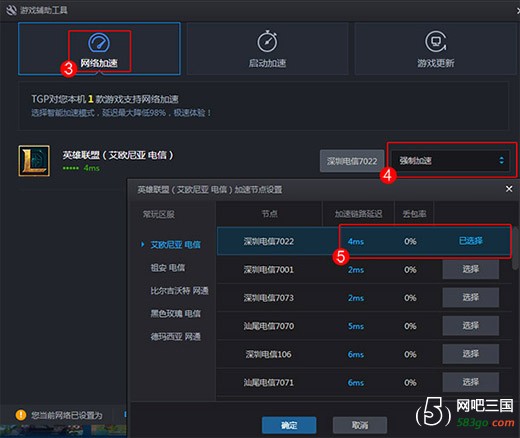Viewport: 520px width, 438px height.
Task: Click the orange warning icon in status bar
Action: [x=21, y=415]
